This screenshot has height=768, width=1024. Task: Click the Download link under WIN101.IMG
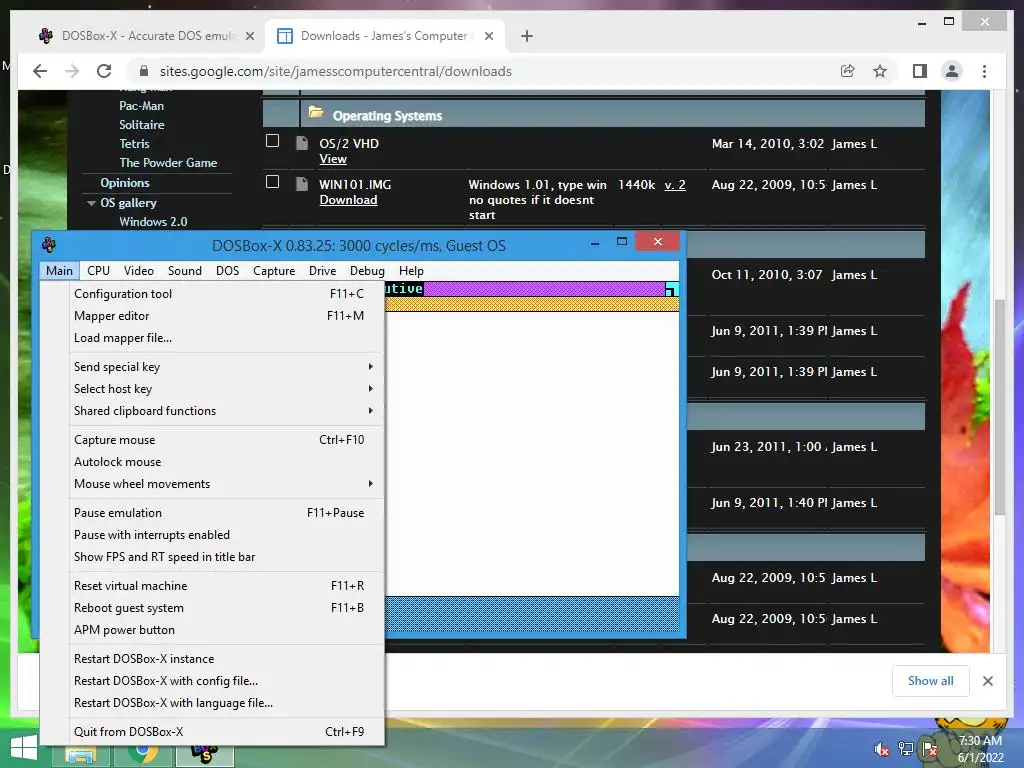tap(348, 200)
